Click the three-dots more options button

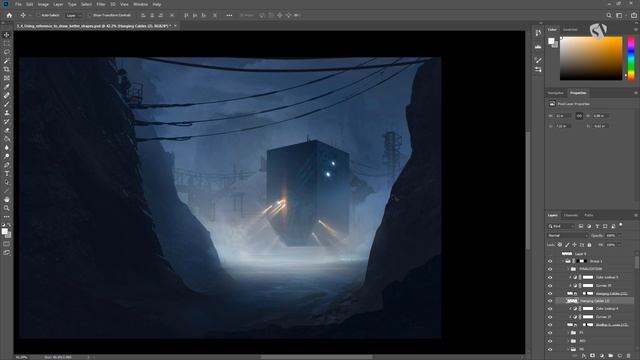(x=229, y=15)
